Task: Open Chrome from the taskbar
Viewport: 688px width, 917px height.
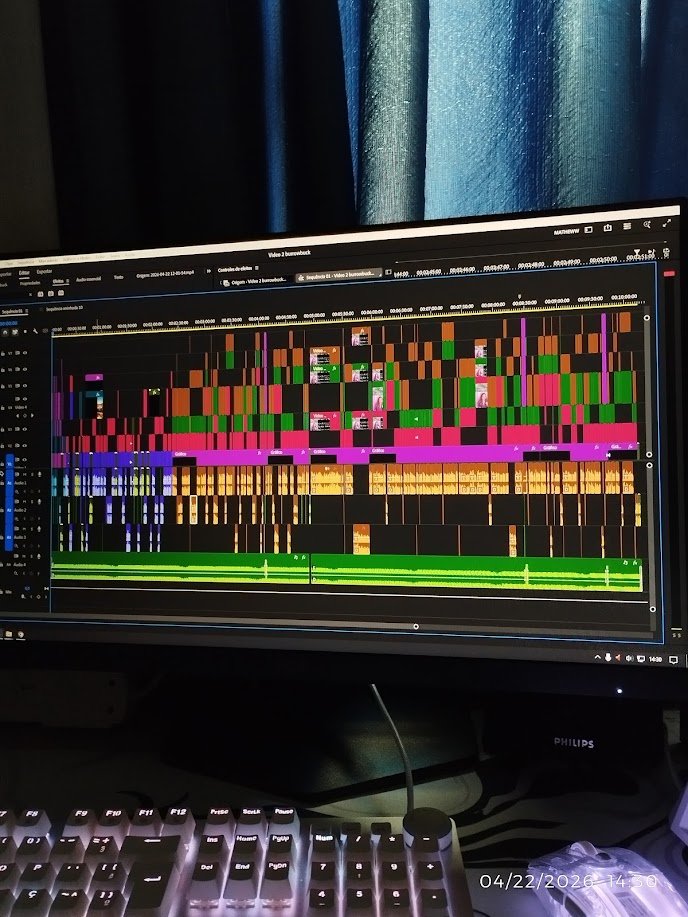Action: 20,634
